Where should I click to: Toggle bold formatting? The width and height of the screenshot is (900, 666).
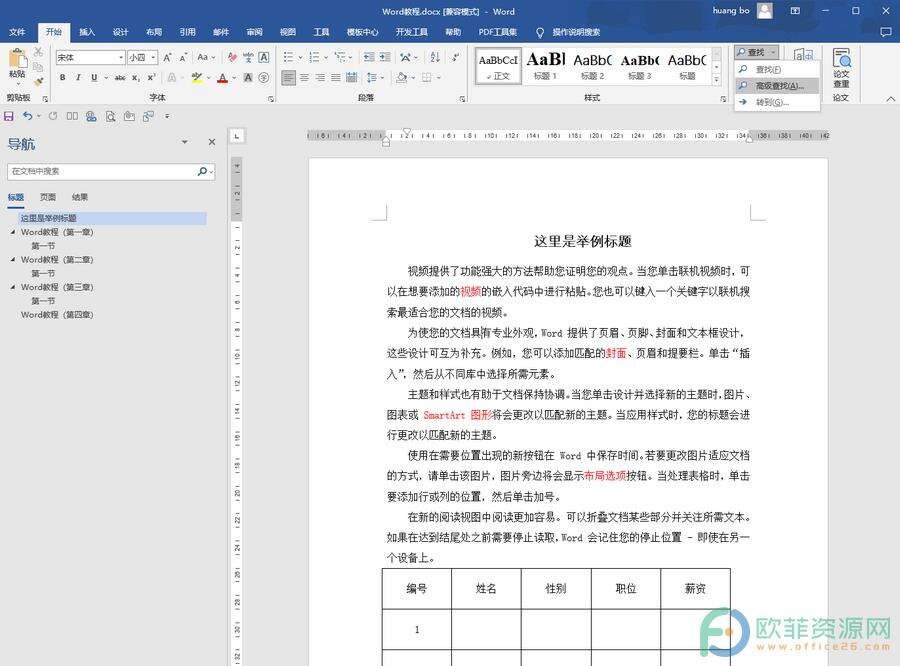[62, 78]
